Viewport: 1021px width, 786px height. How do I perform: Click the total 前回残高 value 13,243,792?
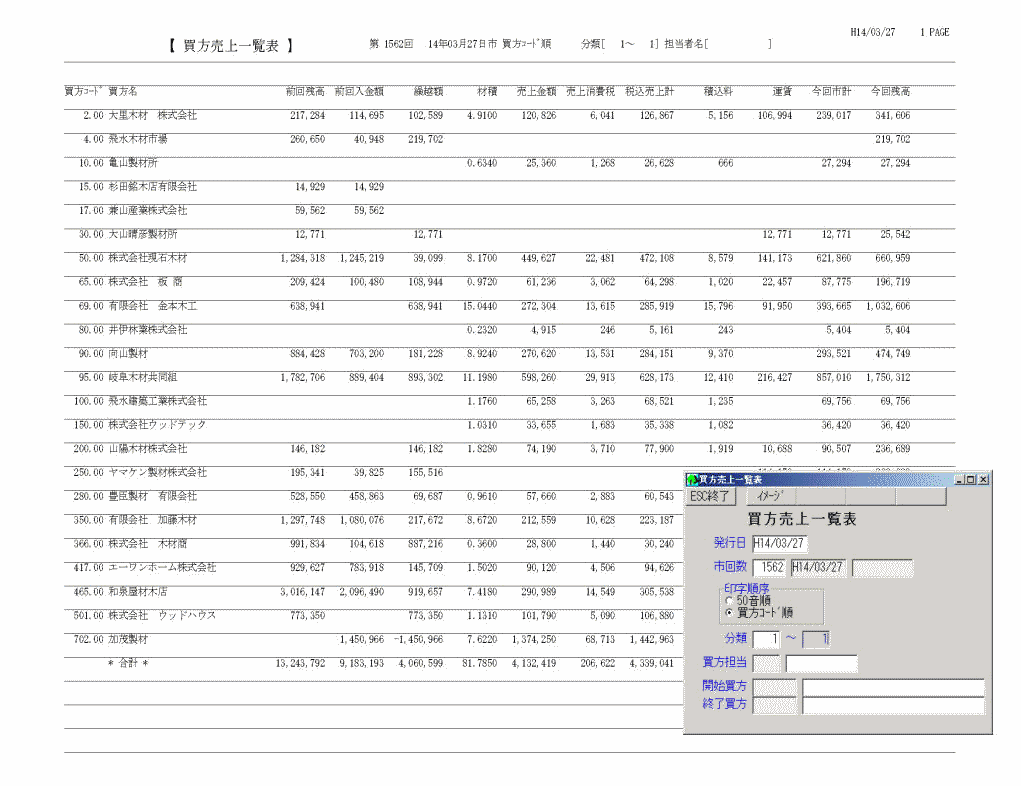[x=300, y=664]
